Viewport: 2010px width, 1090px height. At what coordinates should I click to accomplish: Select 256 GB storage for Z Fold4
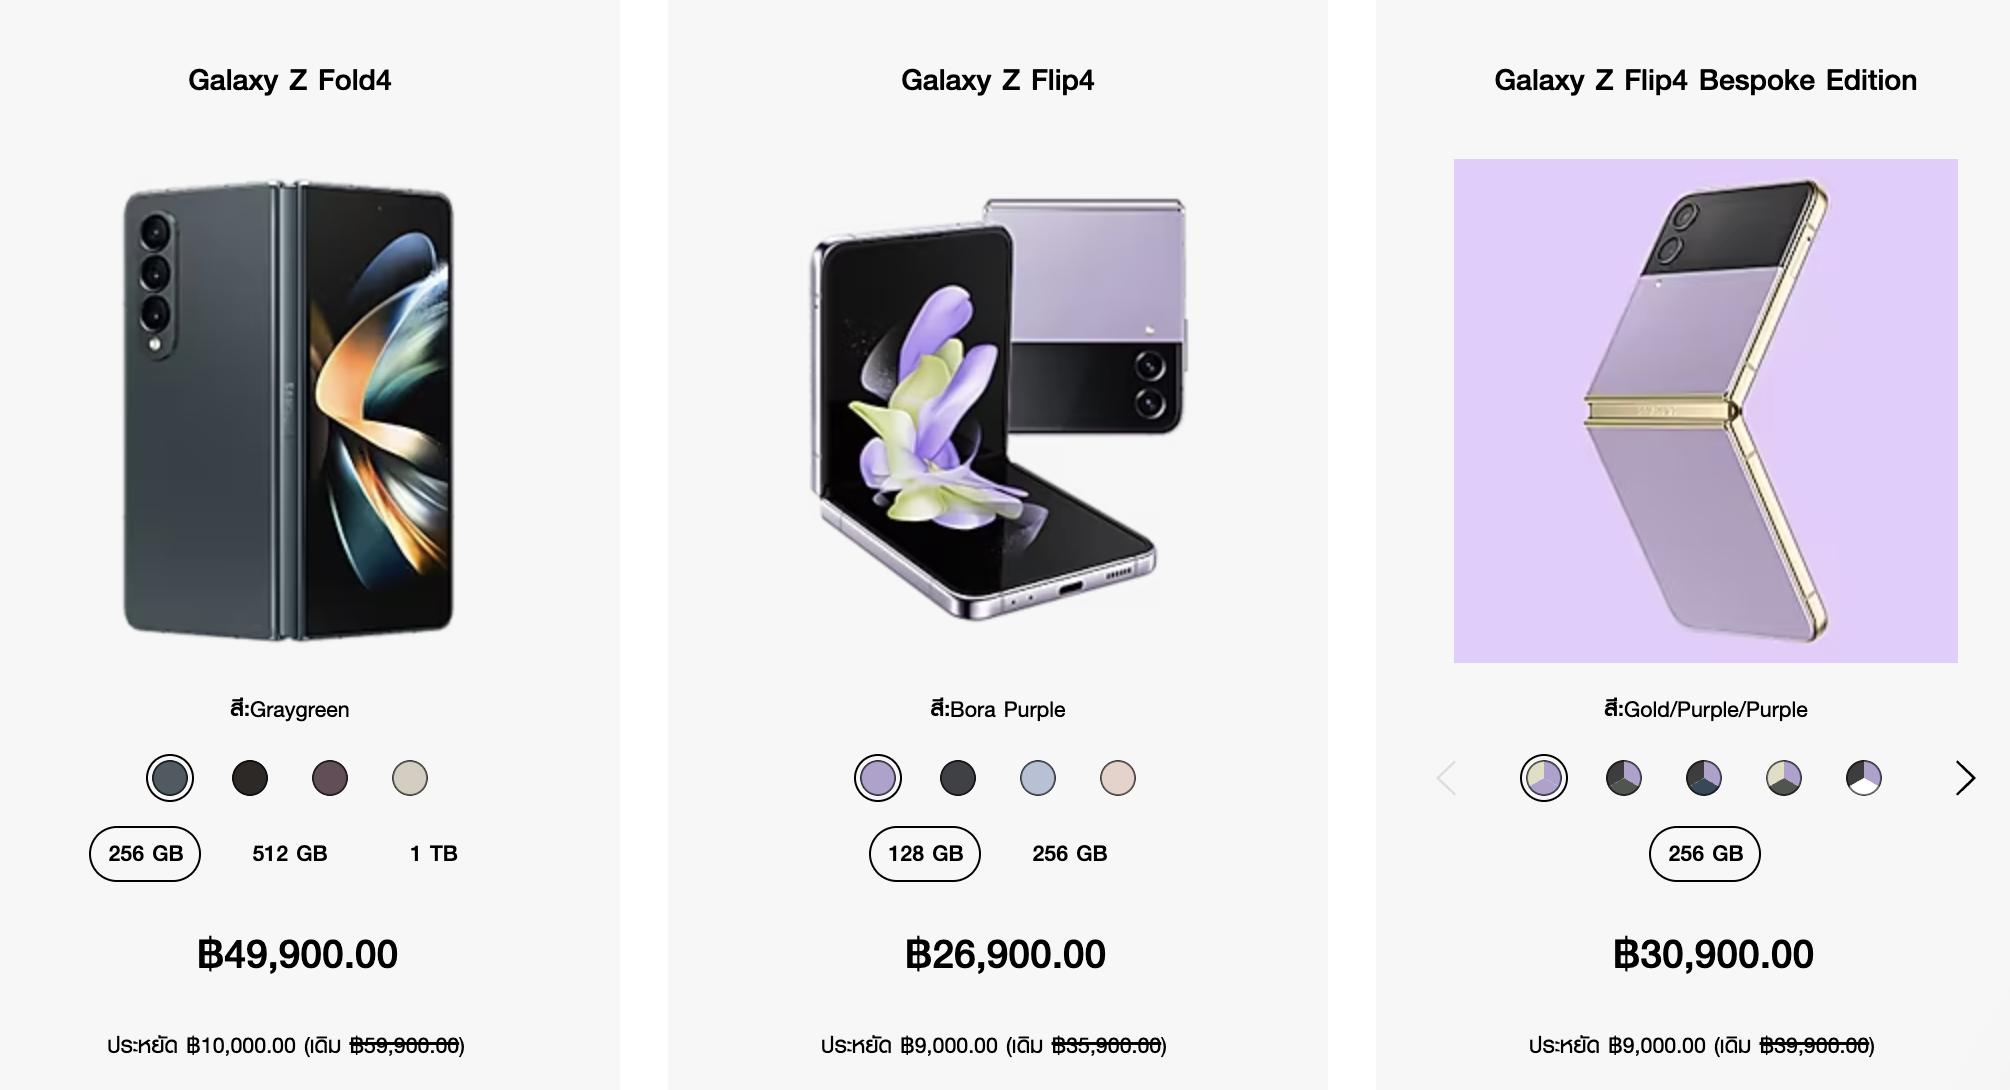coord(145,854)
